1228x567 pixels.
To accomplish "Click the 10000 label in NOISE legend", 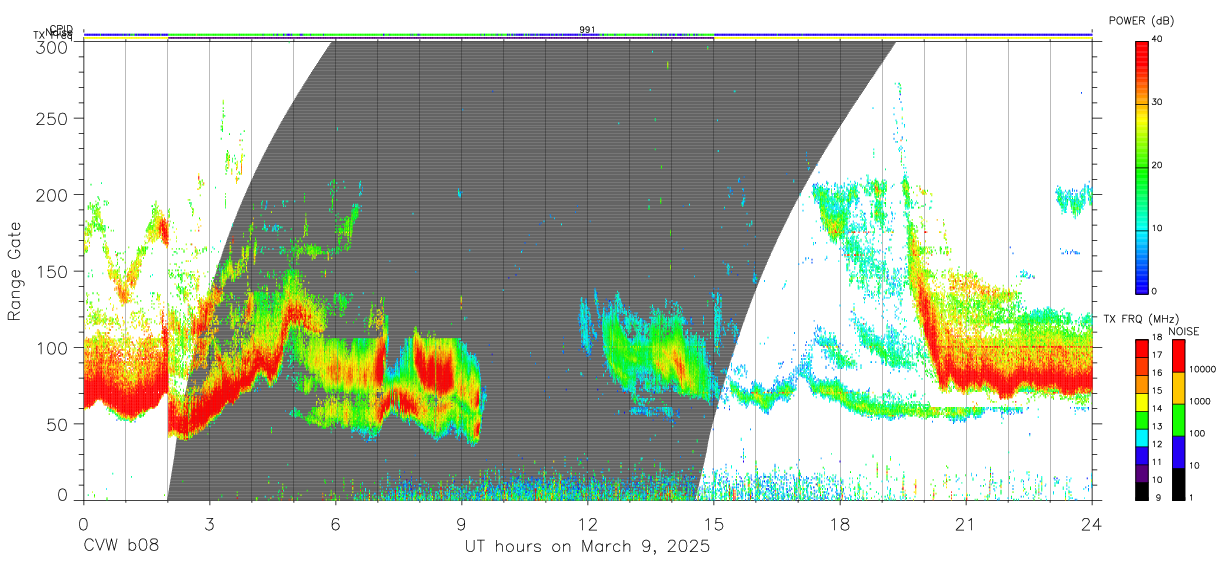I will (1202, 369).
